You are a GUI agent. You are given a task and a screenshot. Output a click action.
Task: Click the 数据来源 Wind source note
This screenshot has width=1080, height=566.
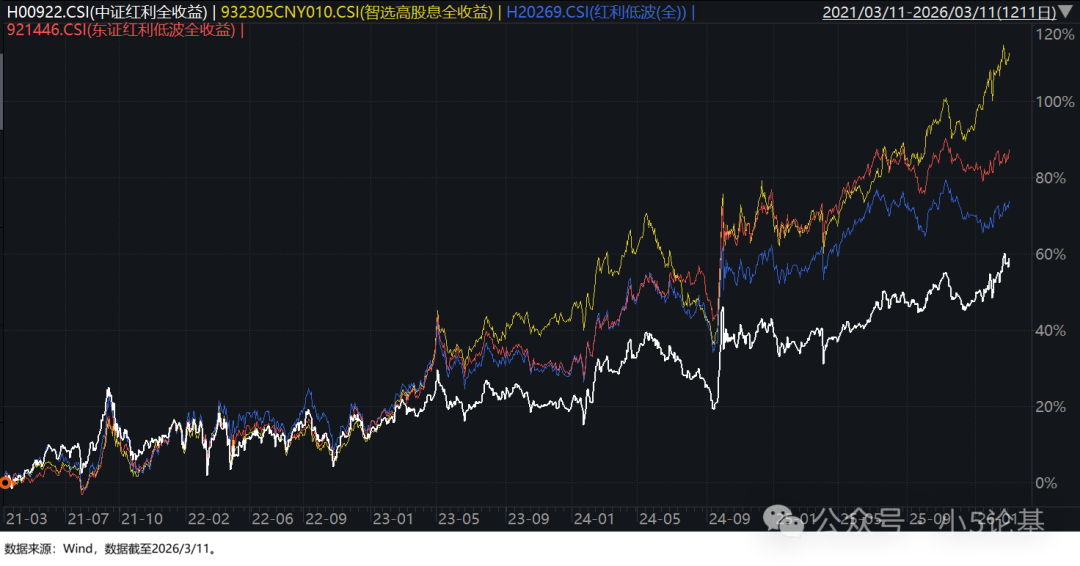tap(111, 549)
